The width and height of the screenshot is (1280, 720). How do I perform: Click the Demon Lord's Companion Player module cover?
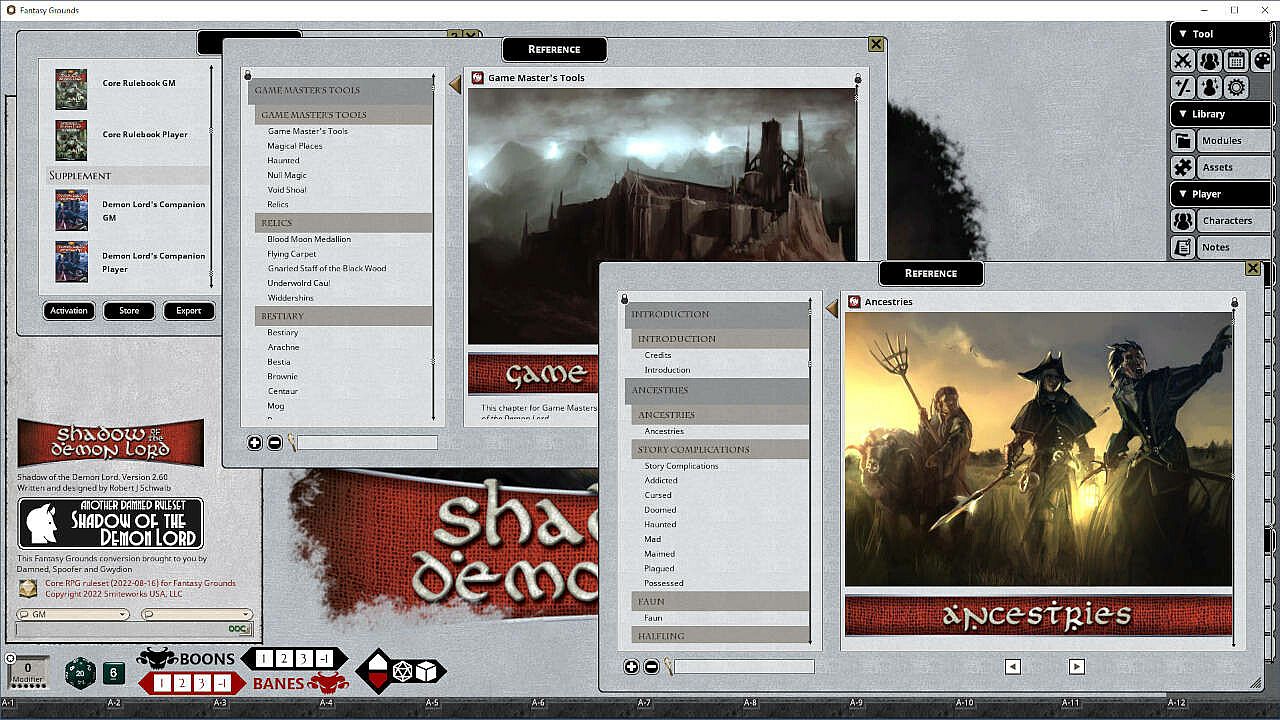71,262
